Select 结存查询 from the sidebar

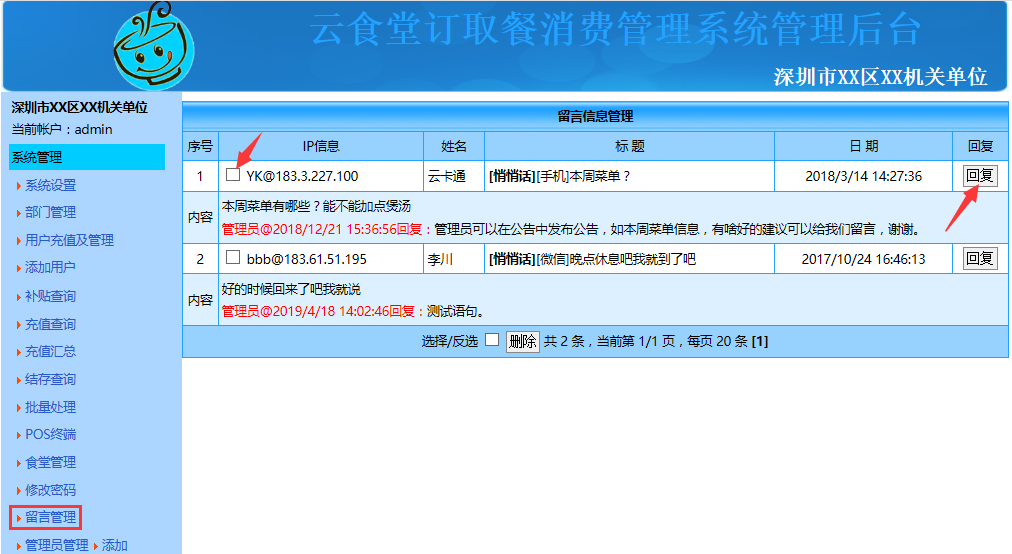(50, 379)
